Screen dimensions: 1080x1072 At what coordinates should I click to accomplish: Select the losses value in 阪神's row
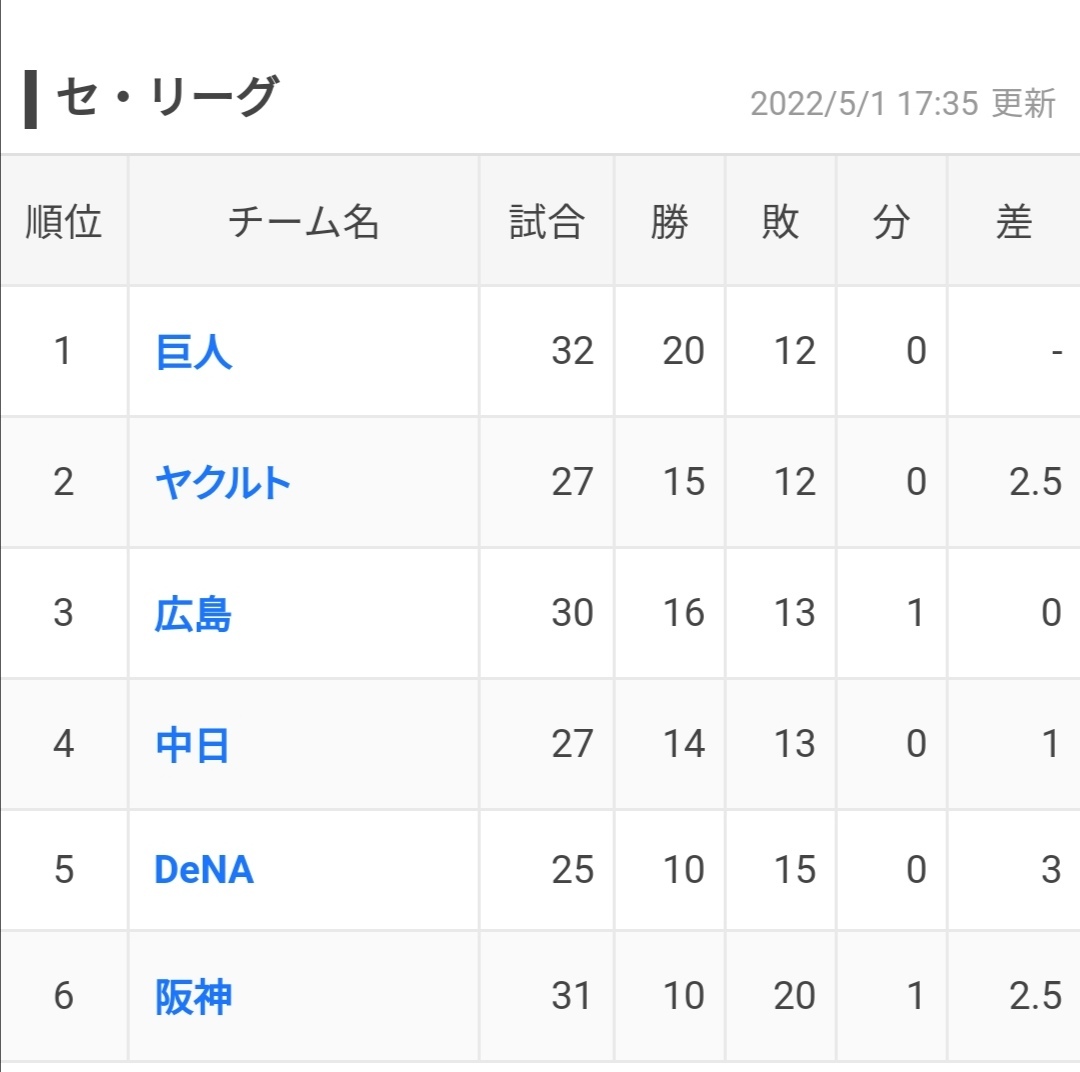(795, 997)
